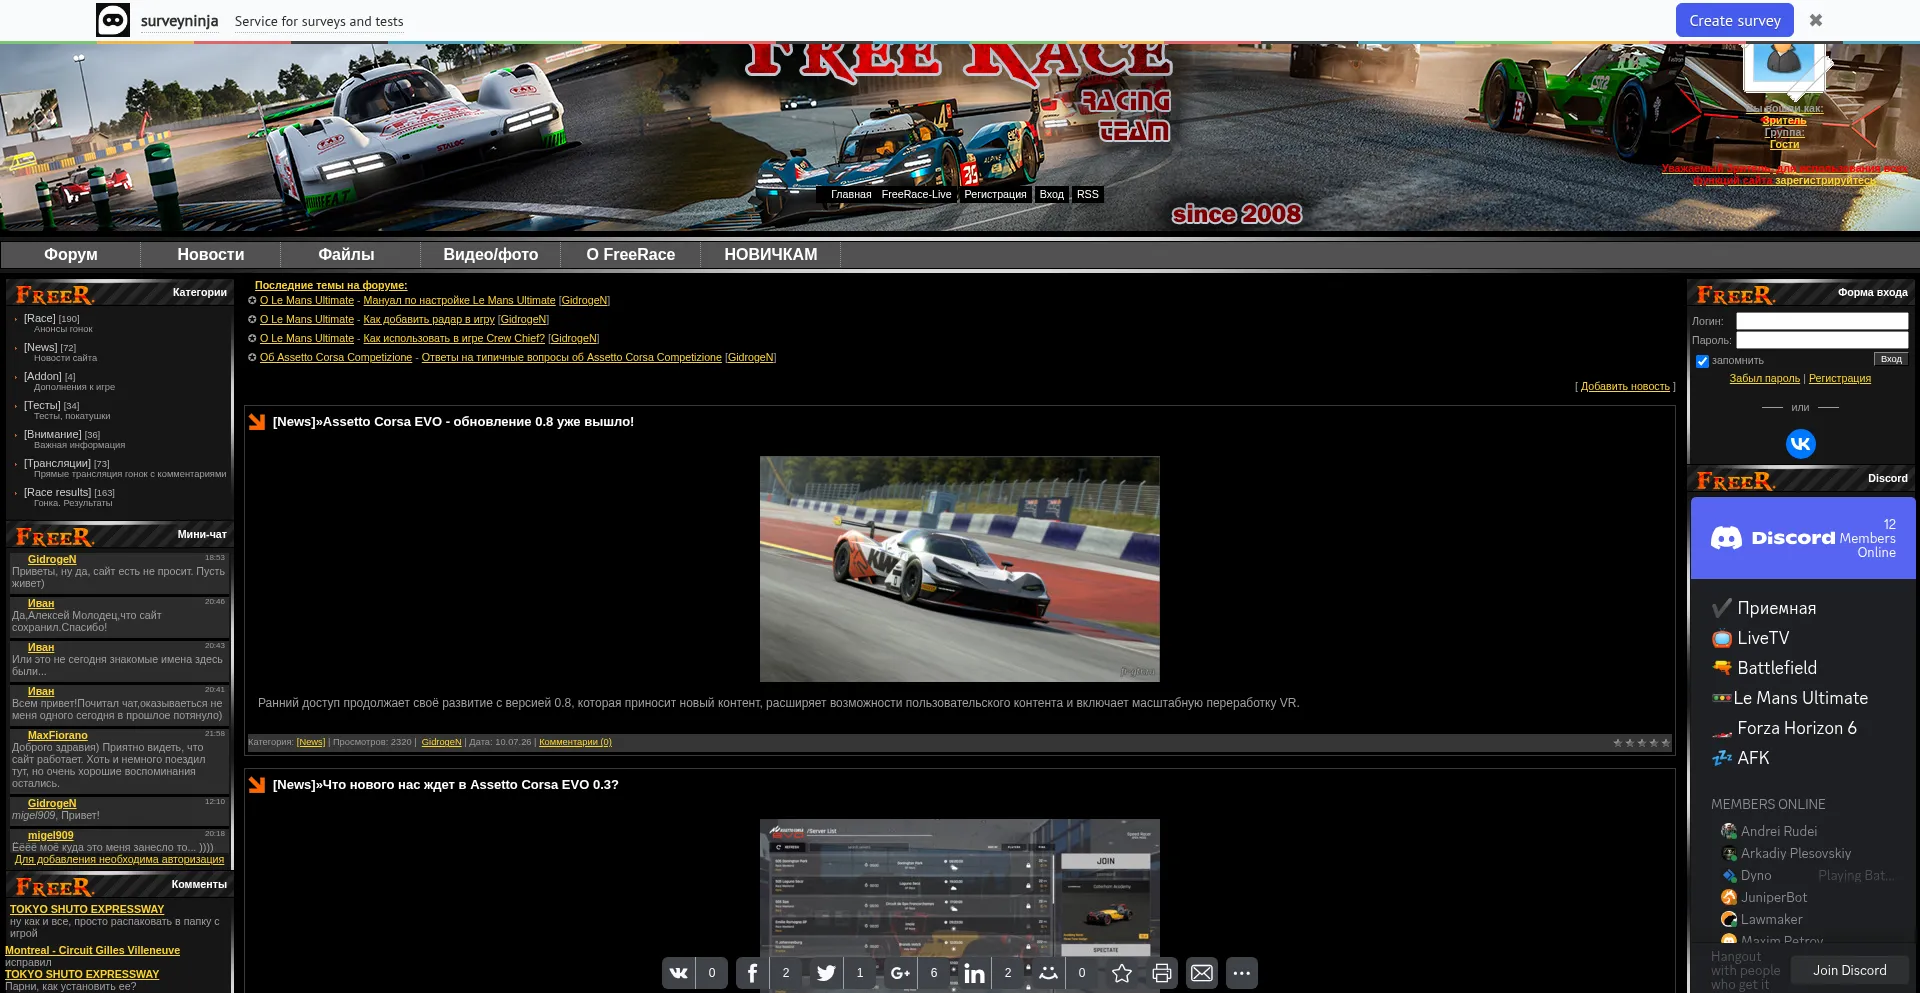
Task: Click the Вход login submit button
Action: (x=1891, y=359)
